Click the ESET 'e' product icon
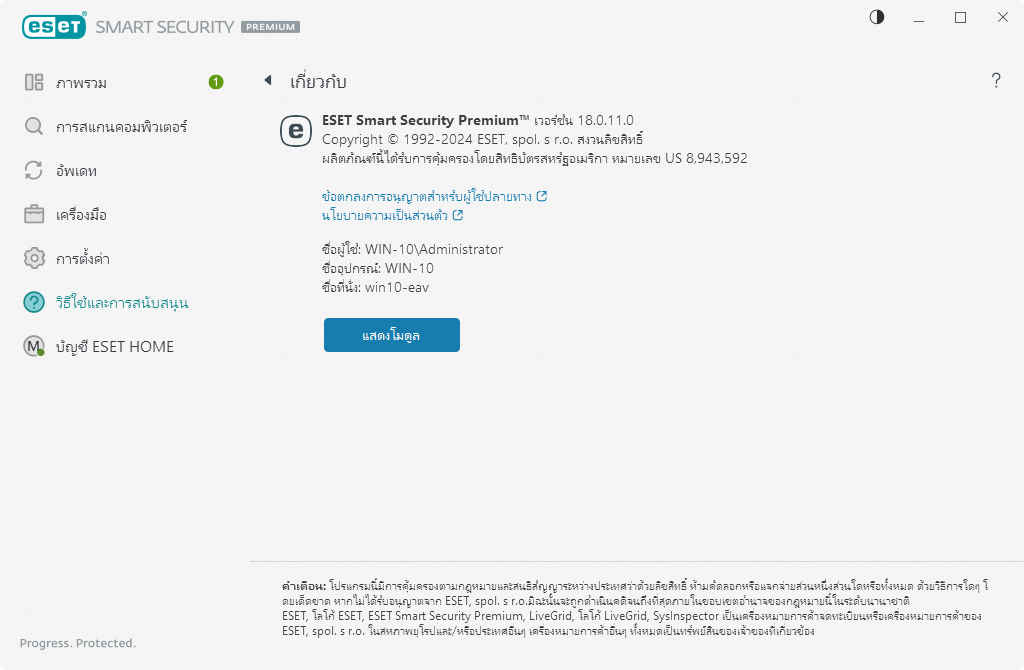This screenshot has height=670, width=1024. [296, 130]
